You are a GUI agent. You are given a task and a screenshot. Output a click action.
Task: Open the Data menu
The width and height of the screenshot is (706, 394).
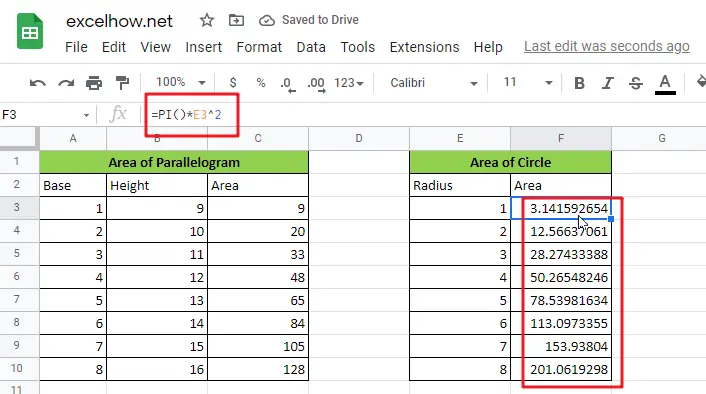click(311, 47)
